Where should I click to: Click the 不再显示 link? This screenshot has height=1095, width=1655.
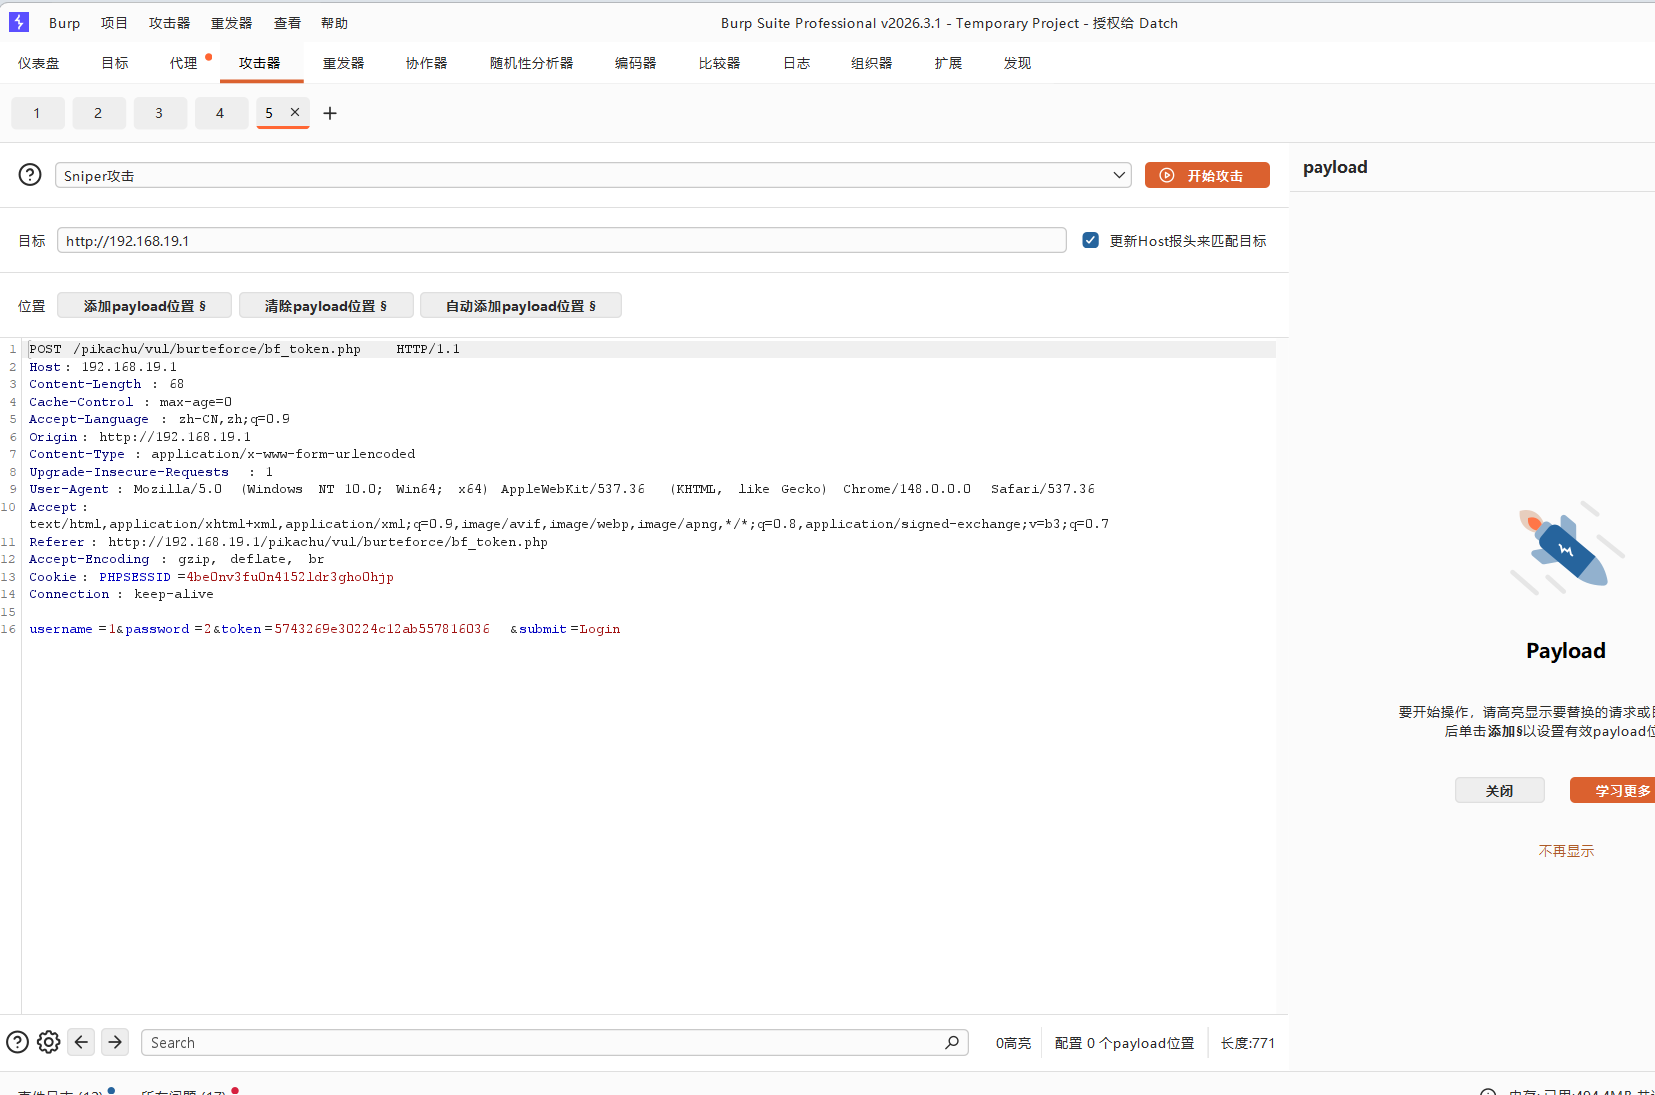1566,851
